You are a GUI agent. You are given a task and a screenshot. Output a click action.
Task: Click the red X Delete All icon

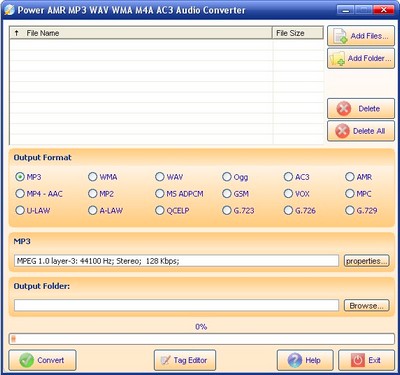click(x=342, y=131)
